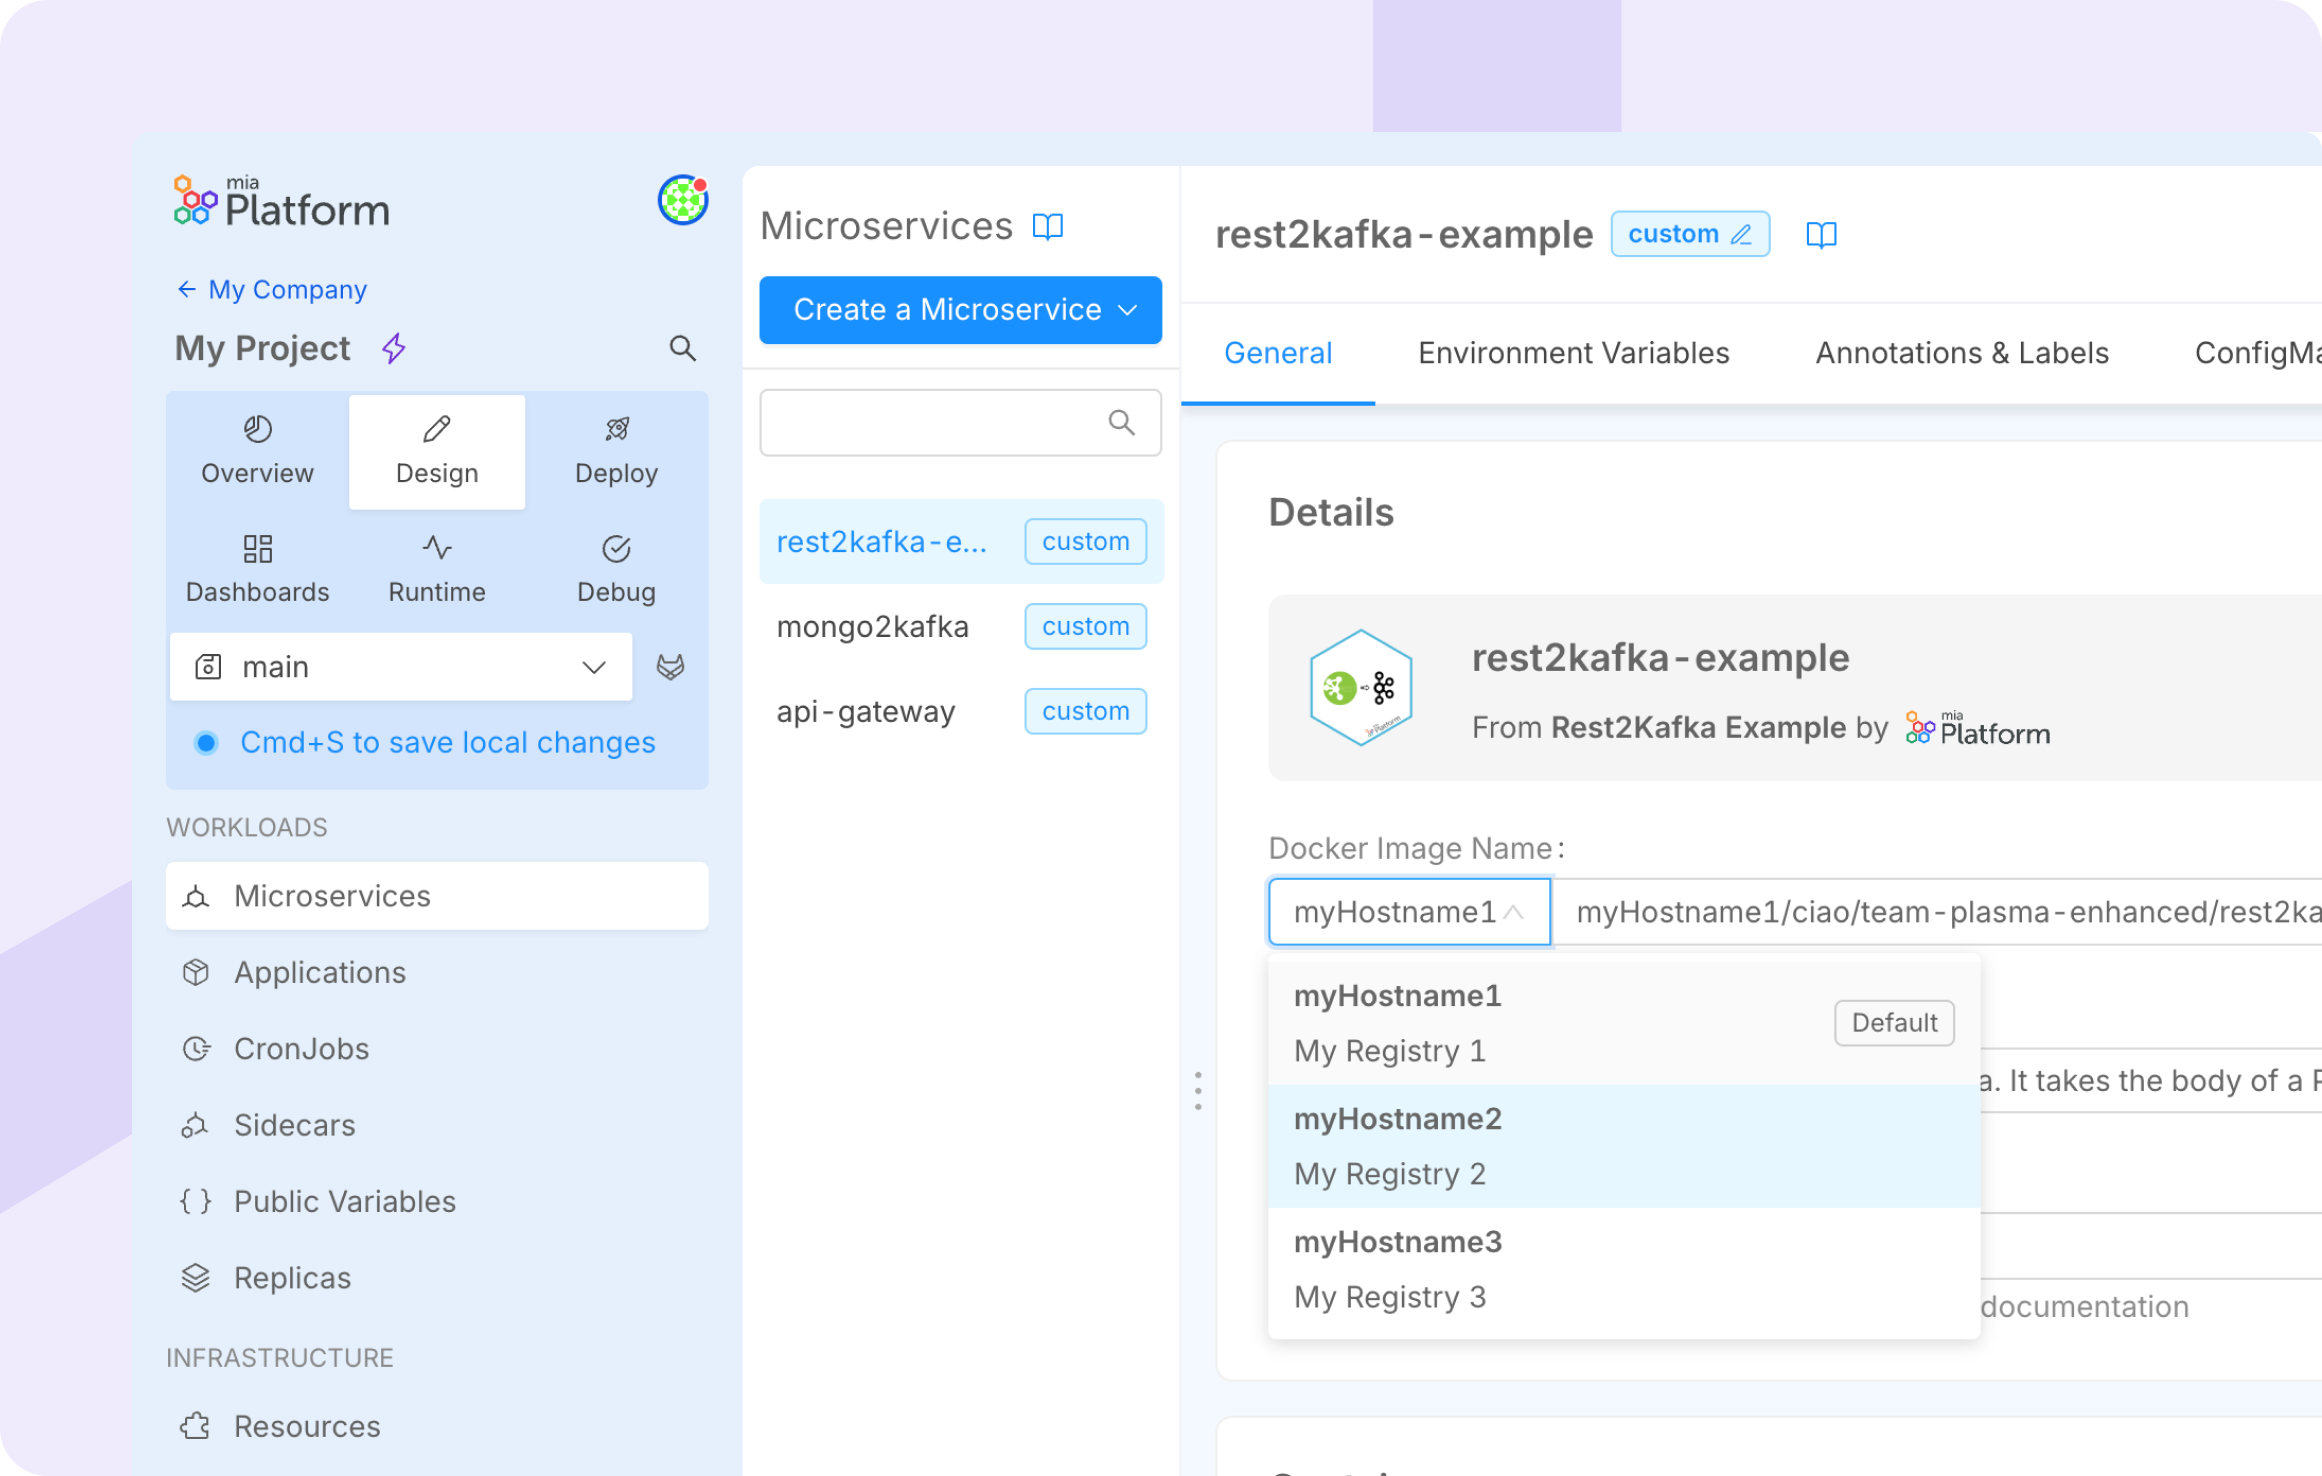
Task: Open the Deploy section icon
Action: [616, 428]
